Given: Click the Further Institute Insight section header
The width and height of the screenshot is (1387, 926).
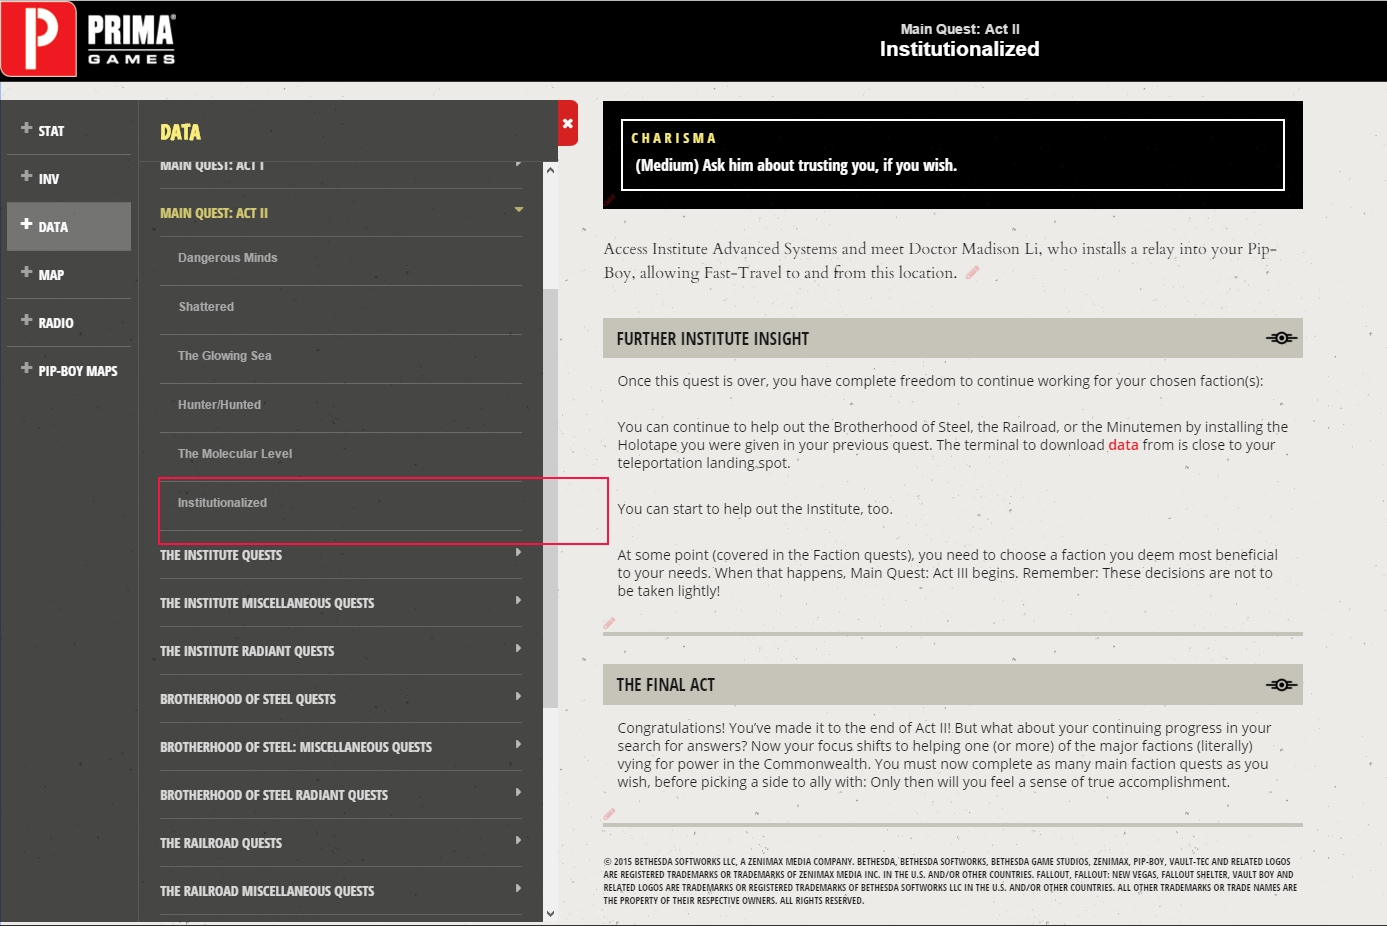Looking at the screenshot, I should click(x=953, y=338).
